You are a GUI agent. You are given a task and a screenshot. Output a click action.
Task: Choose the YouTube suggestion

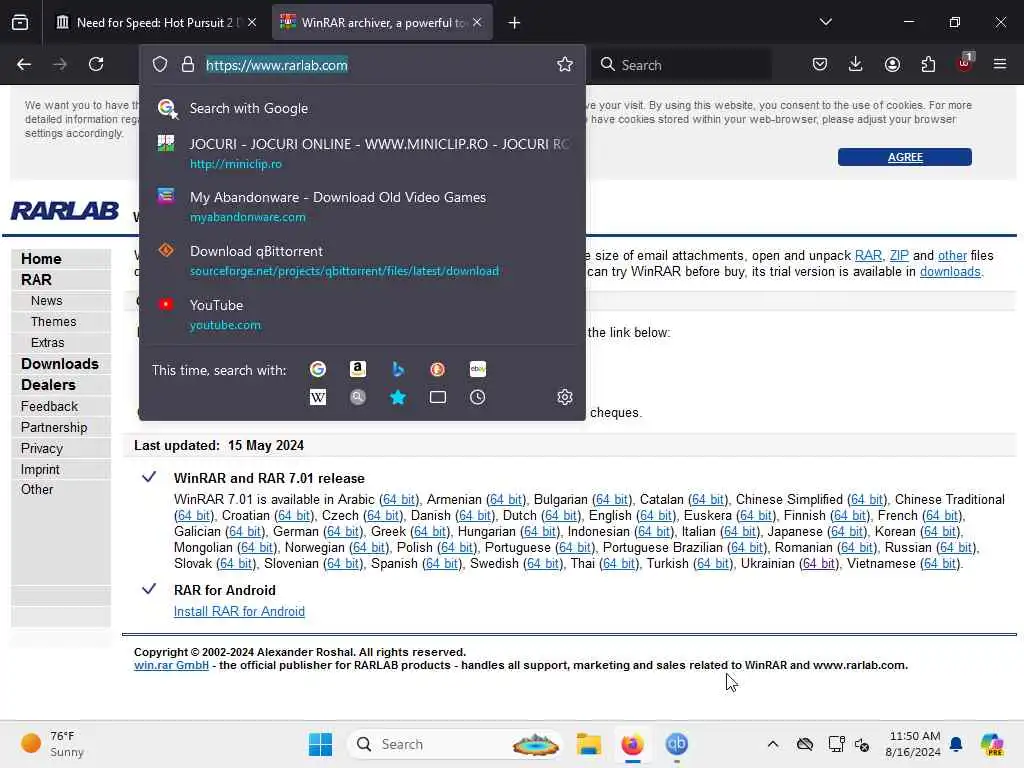[x=362, y=314]
